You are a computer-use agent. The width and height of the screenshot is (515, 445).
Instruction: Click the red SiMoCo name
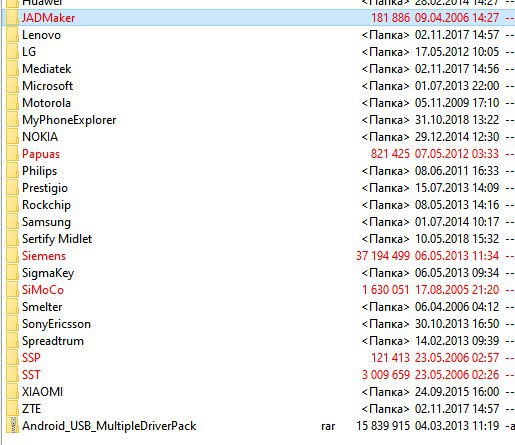(43, 290)
